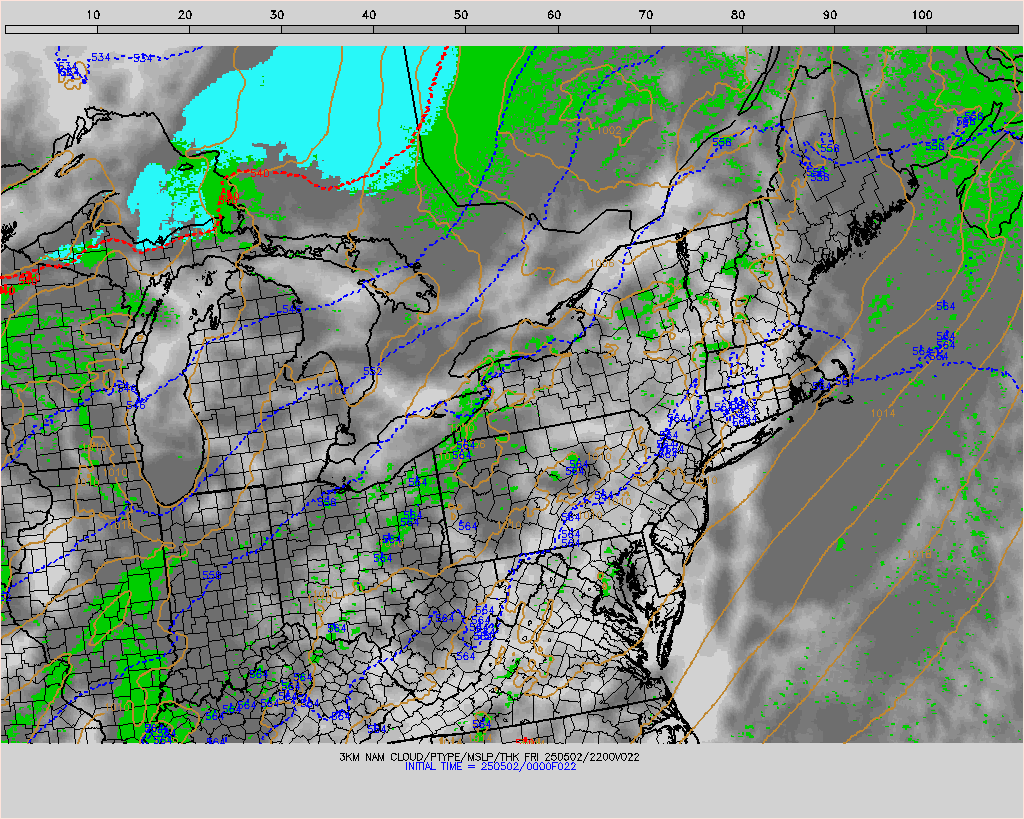1024x819 pixels.
Task: Click the blue "552" thickness contour label
Action: (372, 371)
